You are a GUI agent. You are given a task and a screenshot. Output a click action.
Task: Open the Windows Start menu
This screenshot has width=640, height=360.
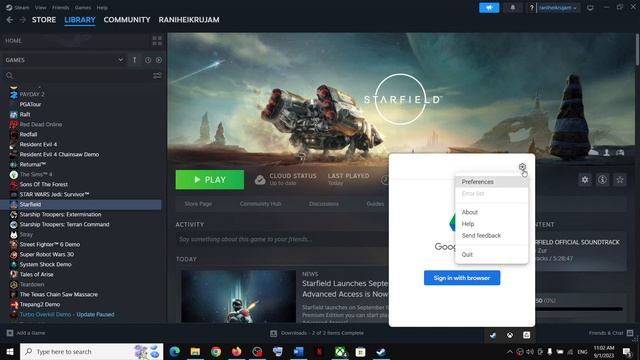[10, 351]
